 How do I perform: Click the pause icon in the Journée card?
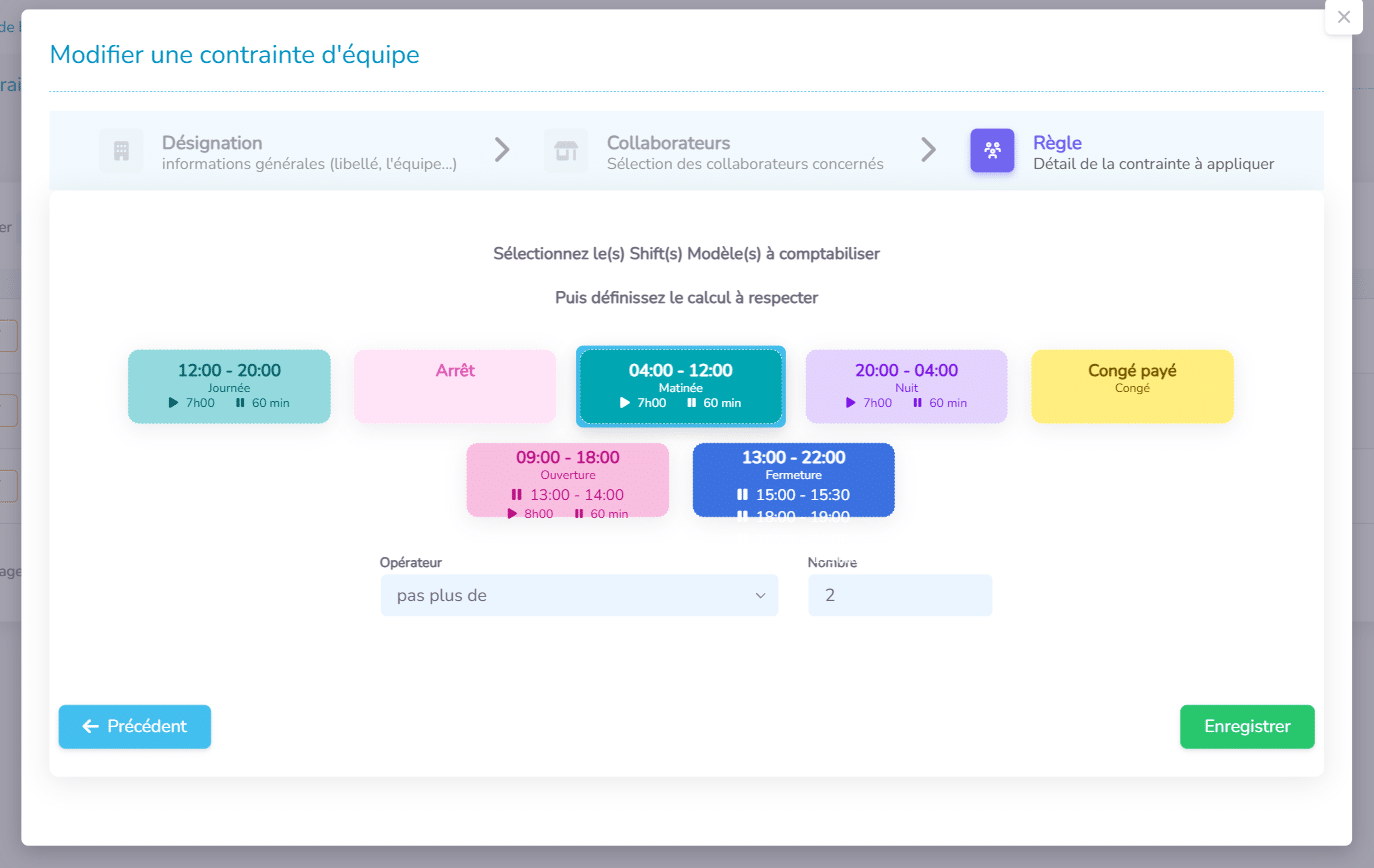(240, 403)
